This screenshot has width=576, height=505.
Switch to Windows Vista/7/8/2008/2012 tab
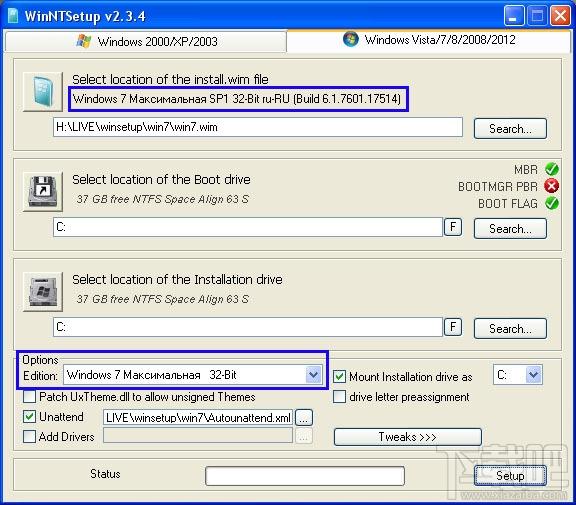pyautogui.click(x=428, y=40)
